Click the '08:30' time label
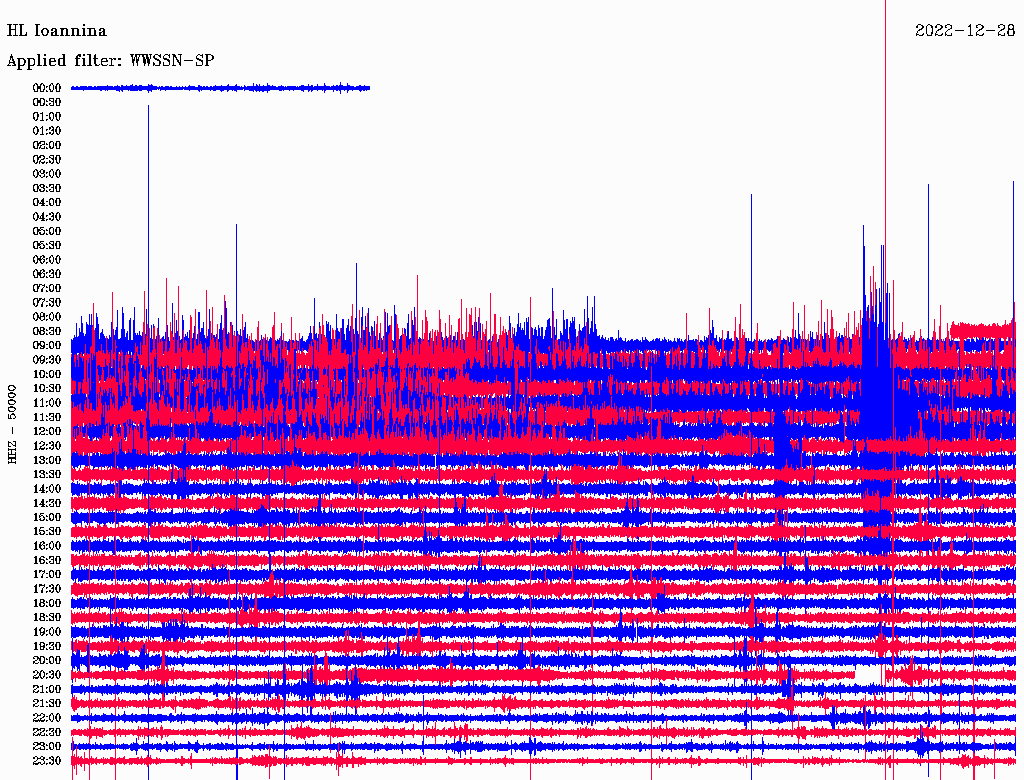This screenshot has width=1024, height=780. pyautogui.click(x=47, y=331)
